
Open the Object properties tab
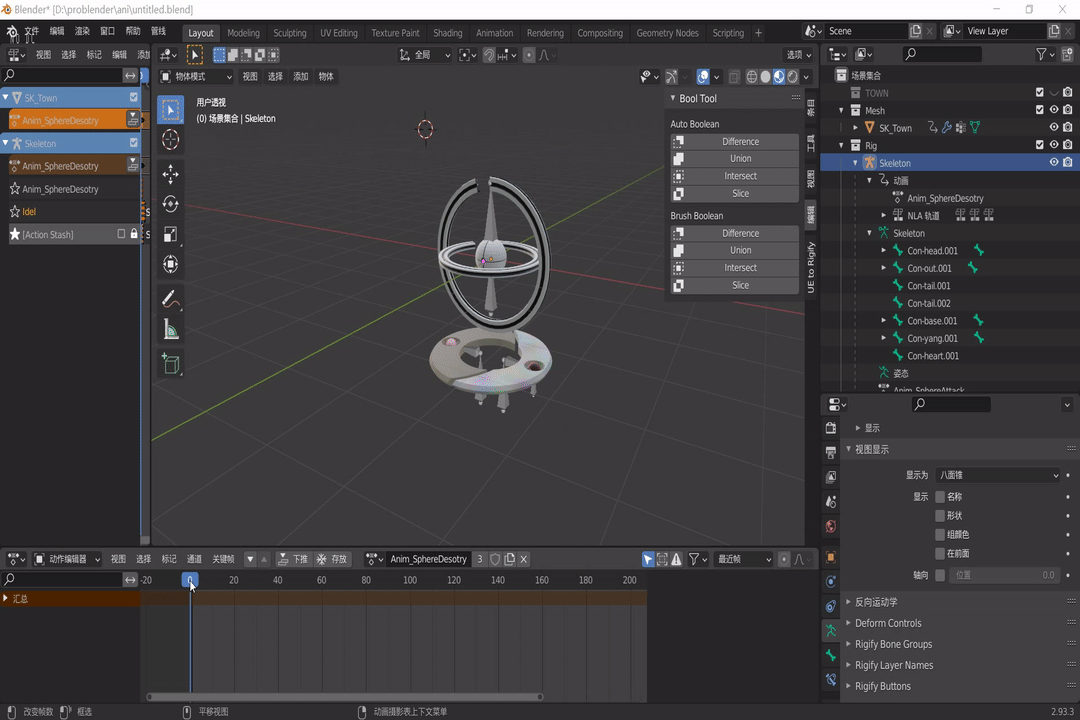(x=831, y=557)
